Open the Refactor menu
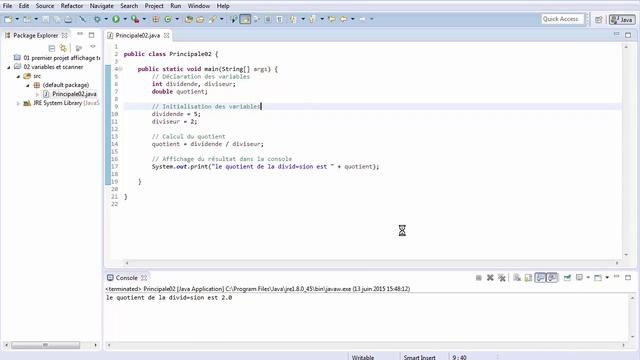 [x=72, y=6]
